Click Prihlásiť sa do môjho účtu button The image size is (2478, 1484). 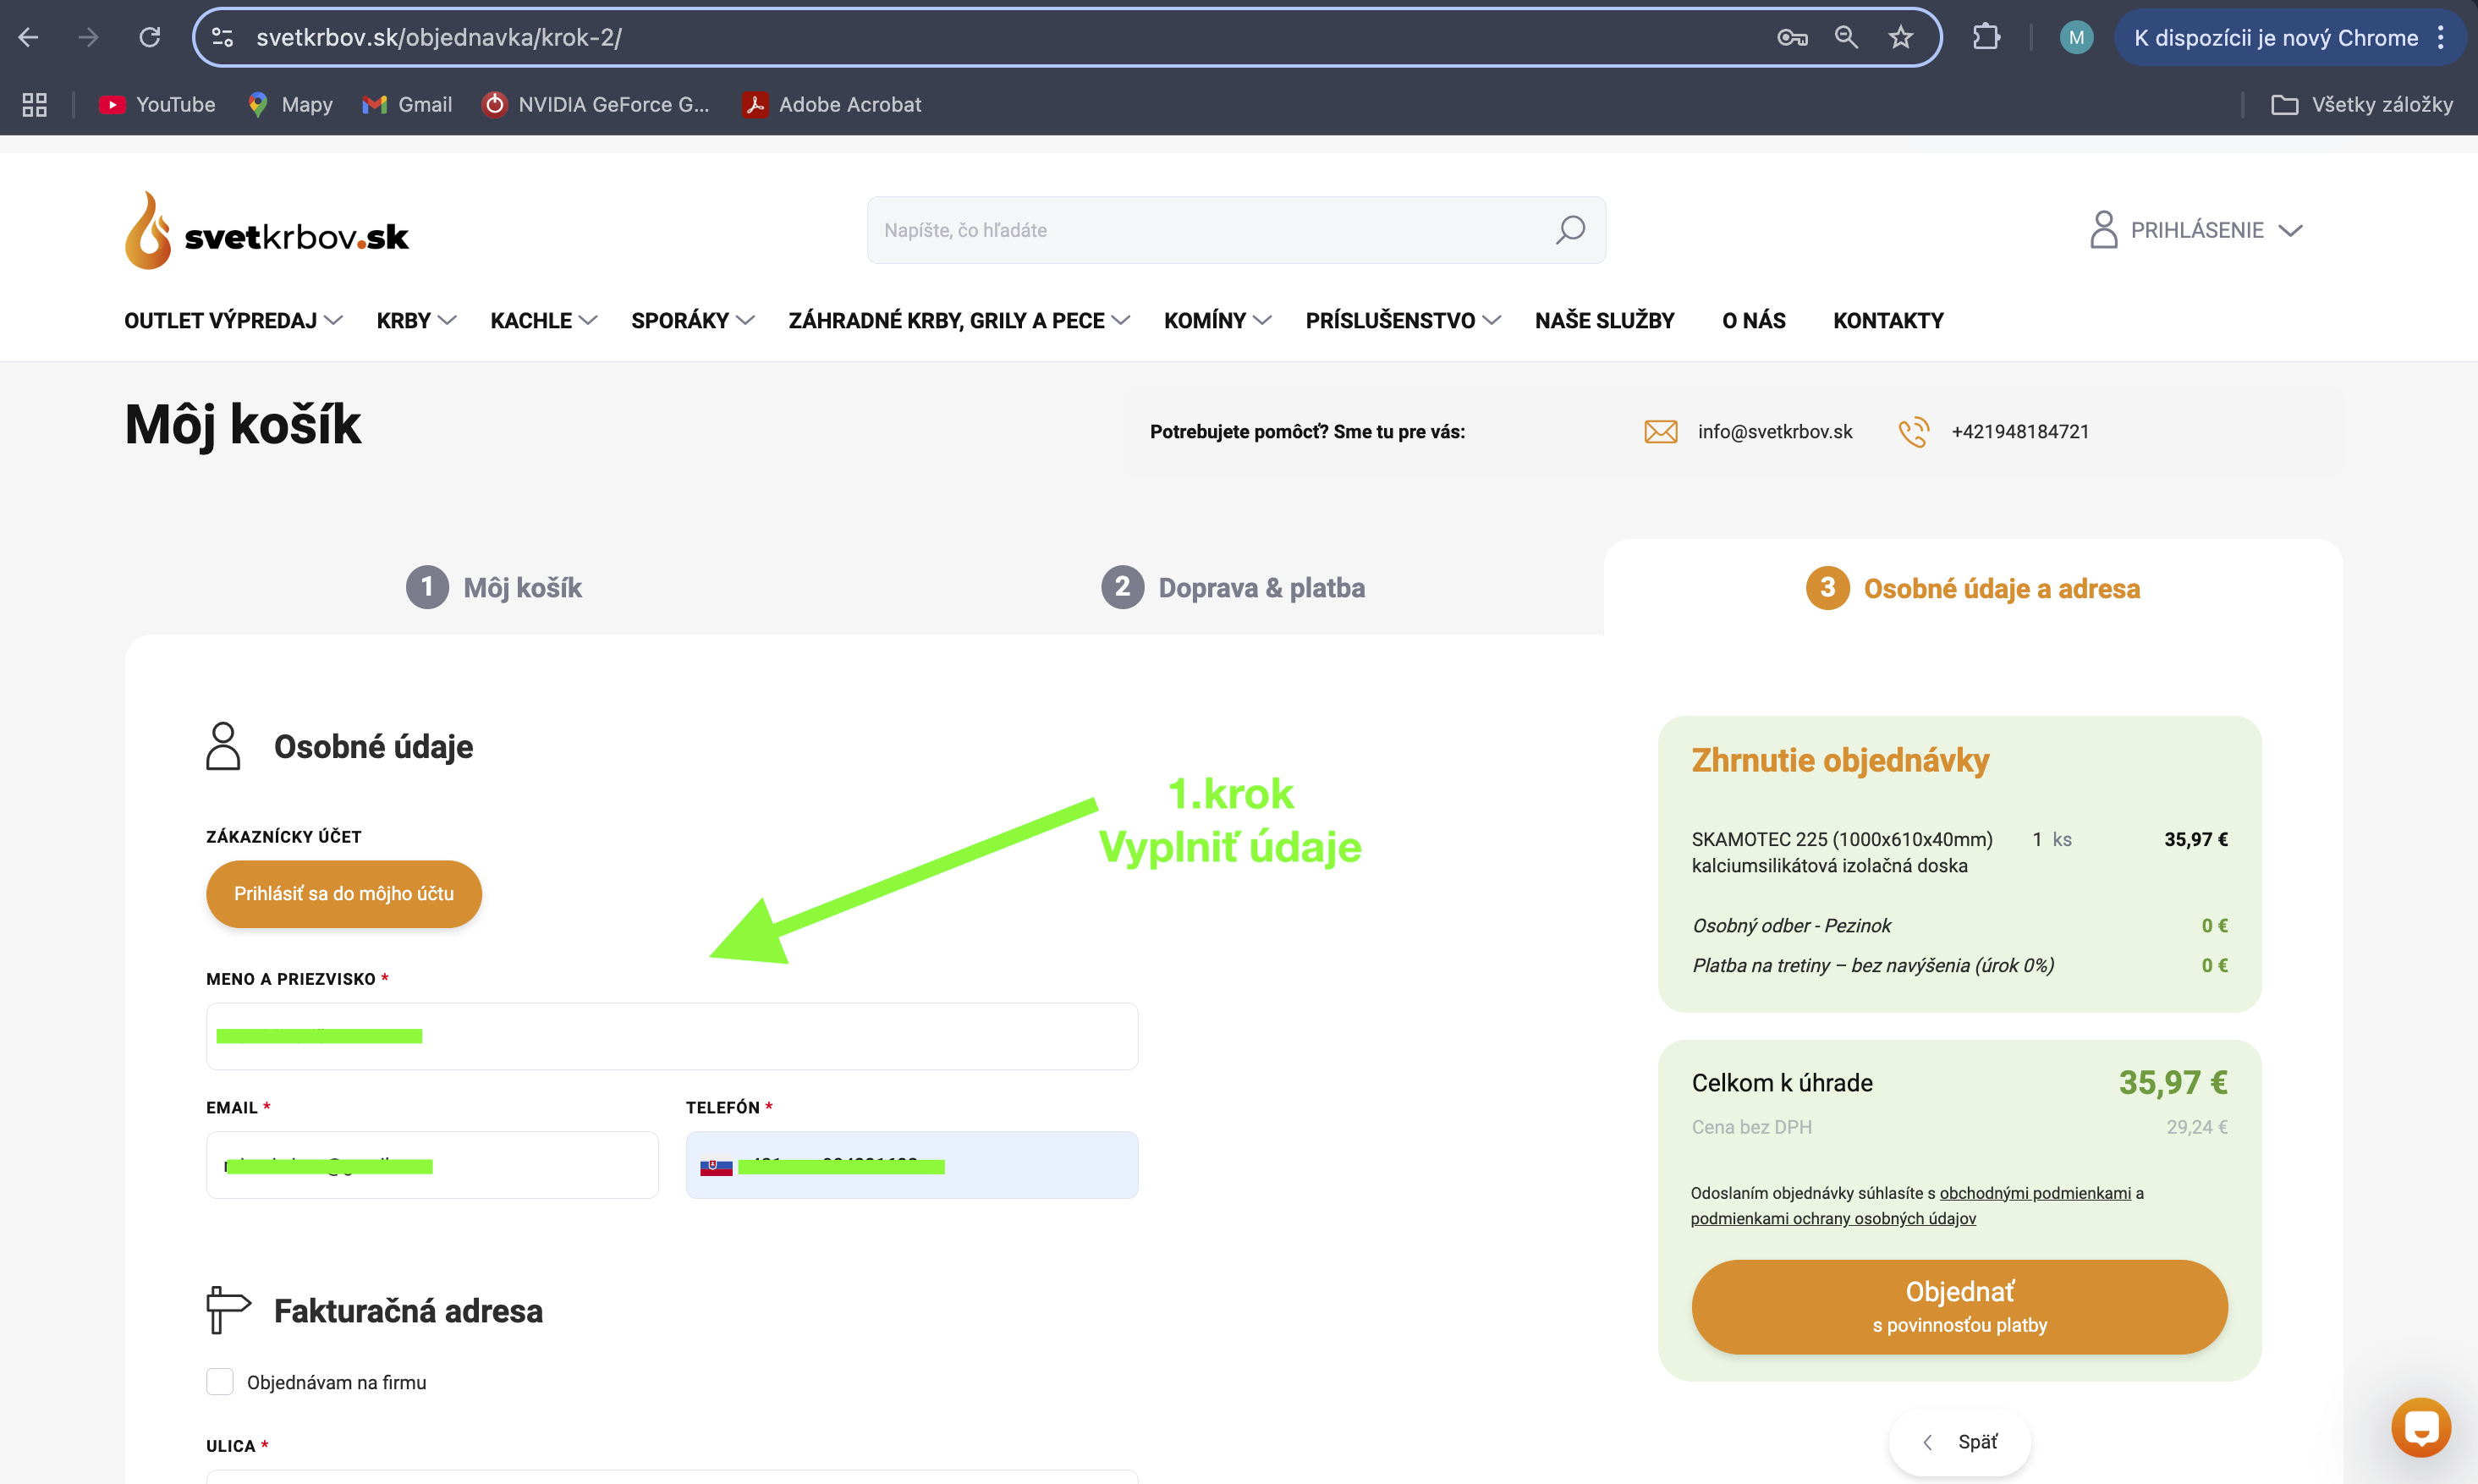pyautogui.click(x=344, y=894)
